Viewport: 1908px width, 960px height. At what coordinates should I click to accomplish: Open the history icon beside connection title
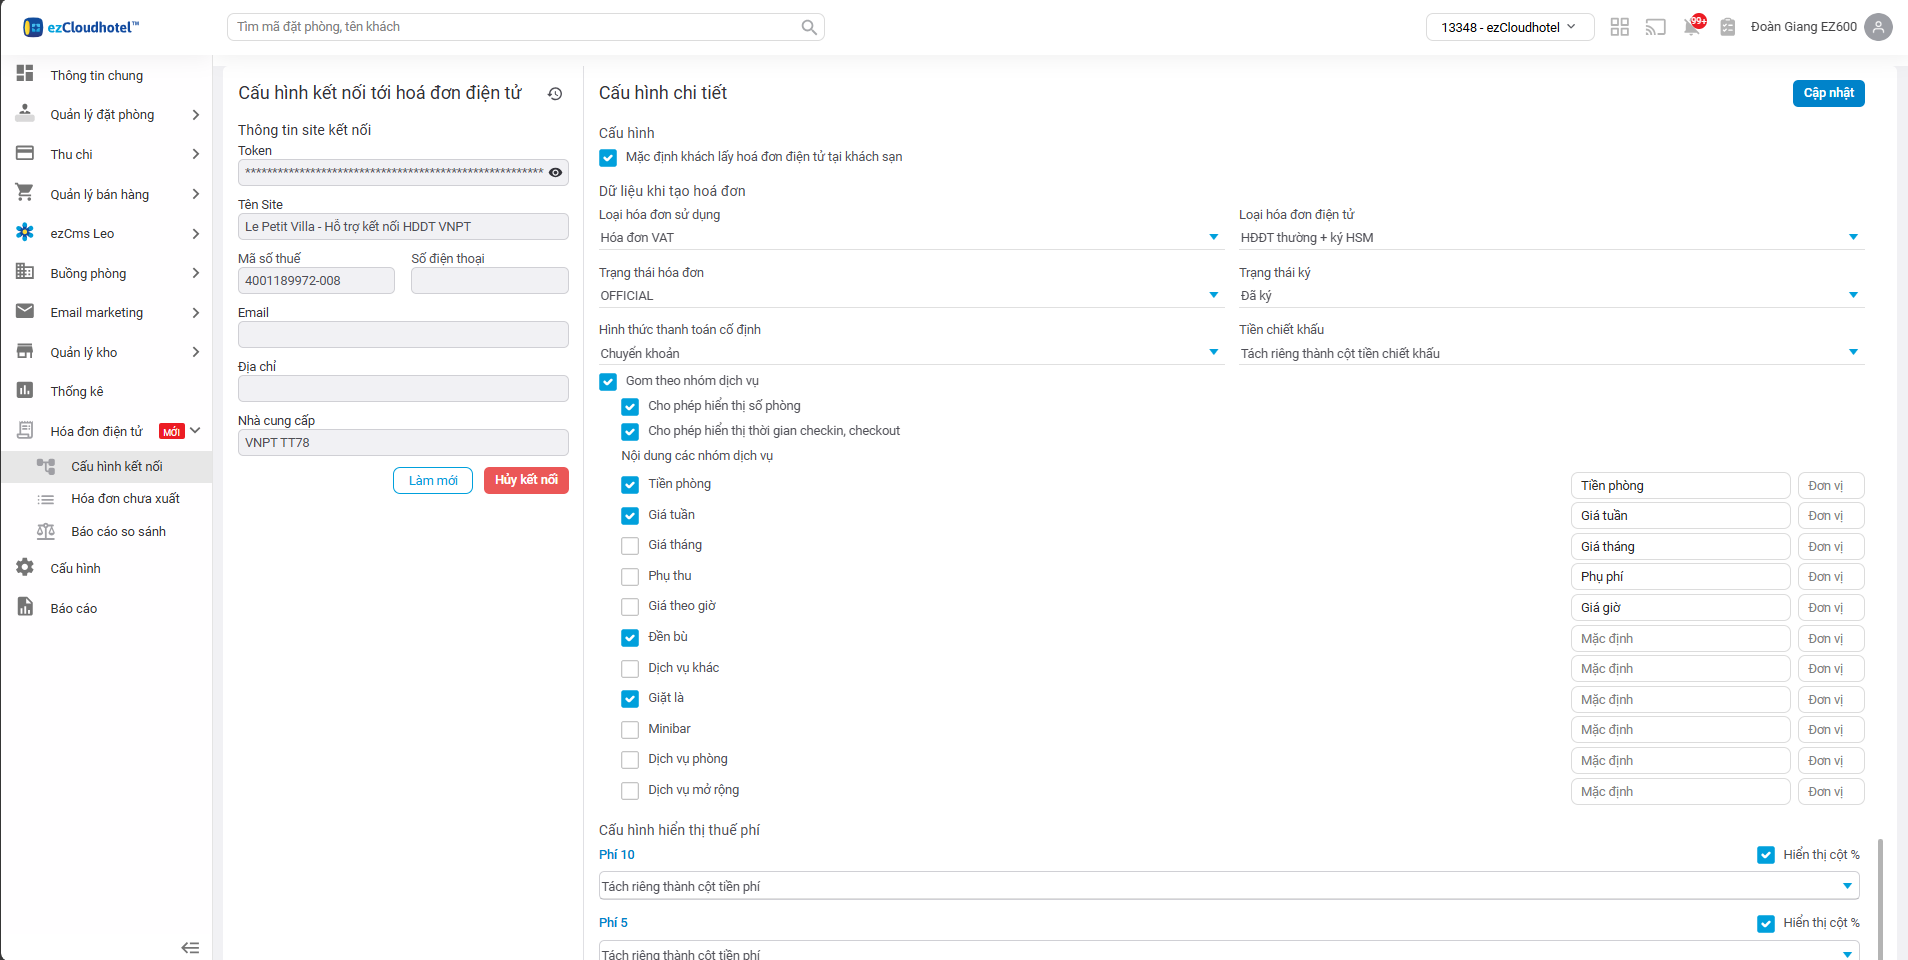555,94
